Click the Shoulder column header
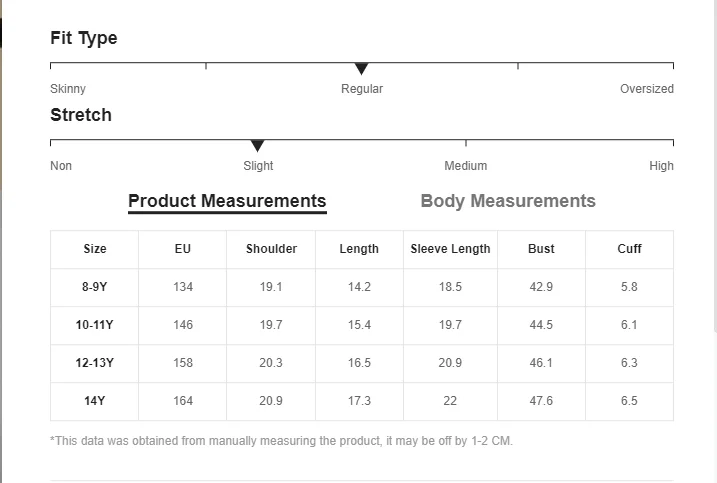This screenshot has height=483, width=717. coord(271,249)
